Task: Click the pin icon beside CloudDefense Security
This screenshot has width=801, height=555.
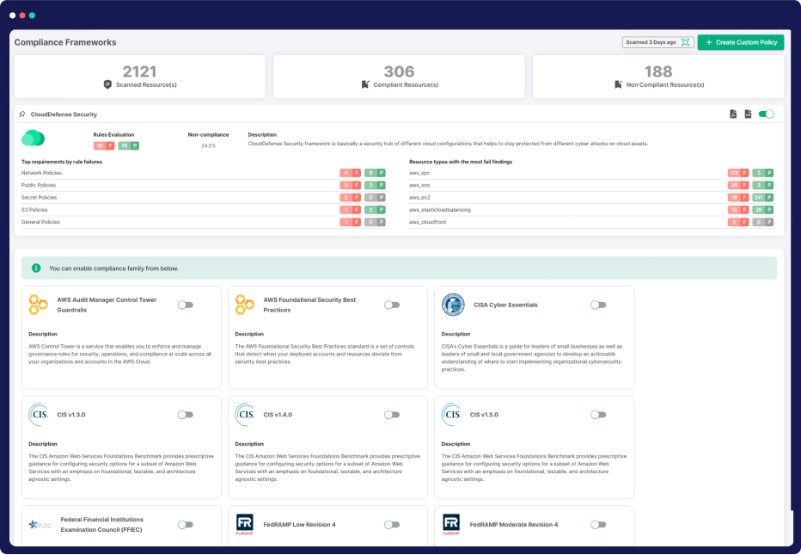Action: [22, 114]
